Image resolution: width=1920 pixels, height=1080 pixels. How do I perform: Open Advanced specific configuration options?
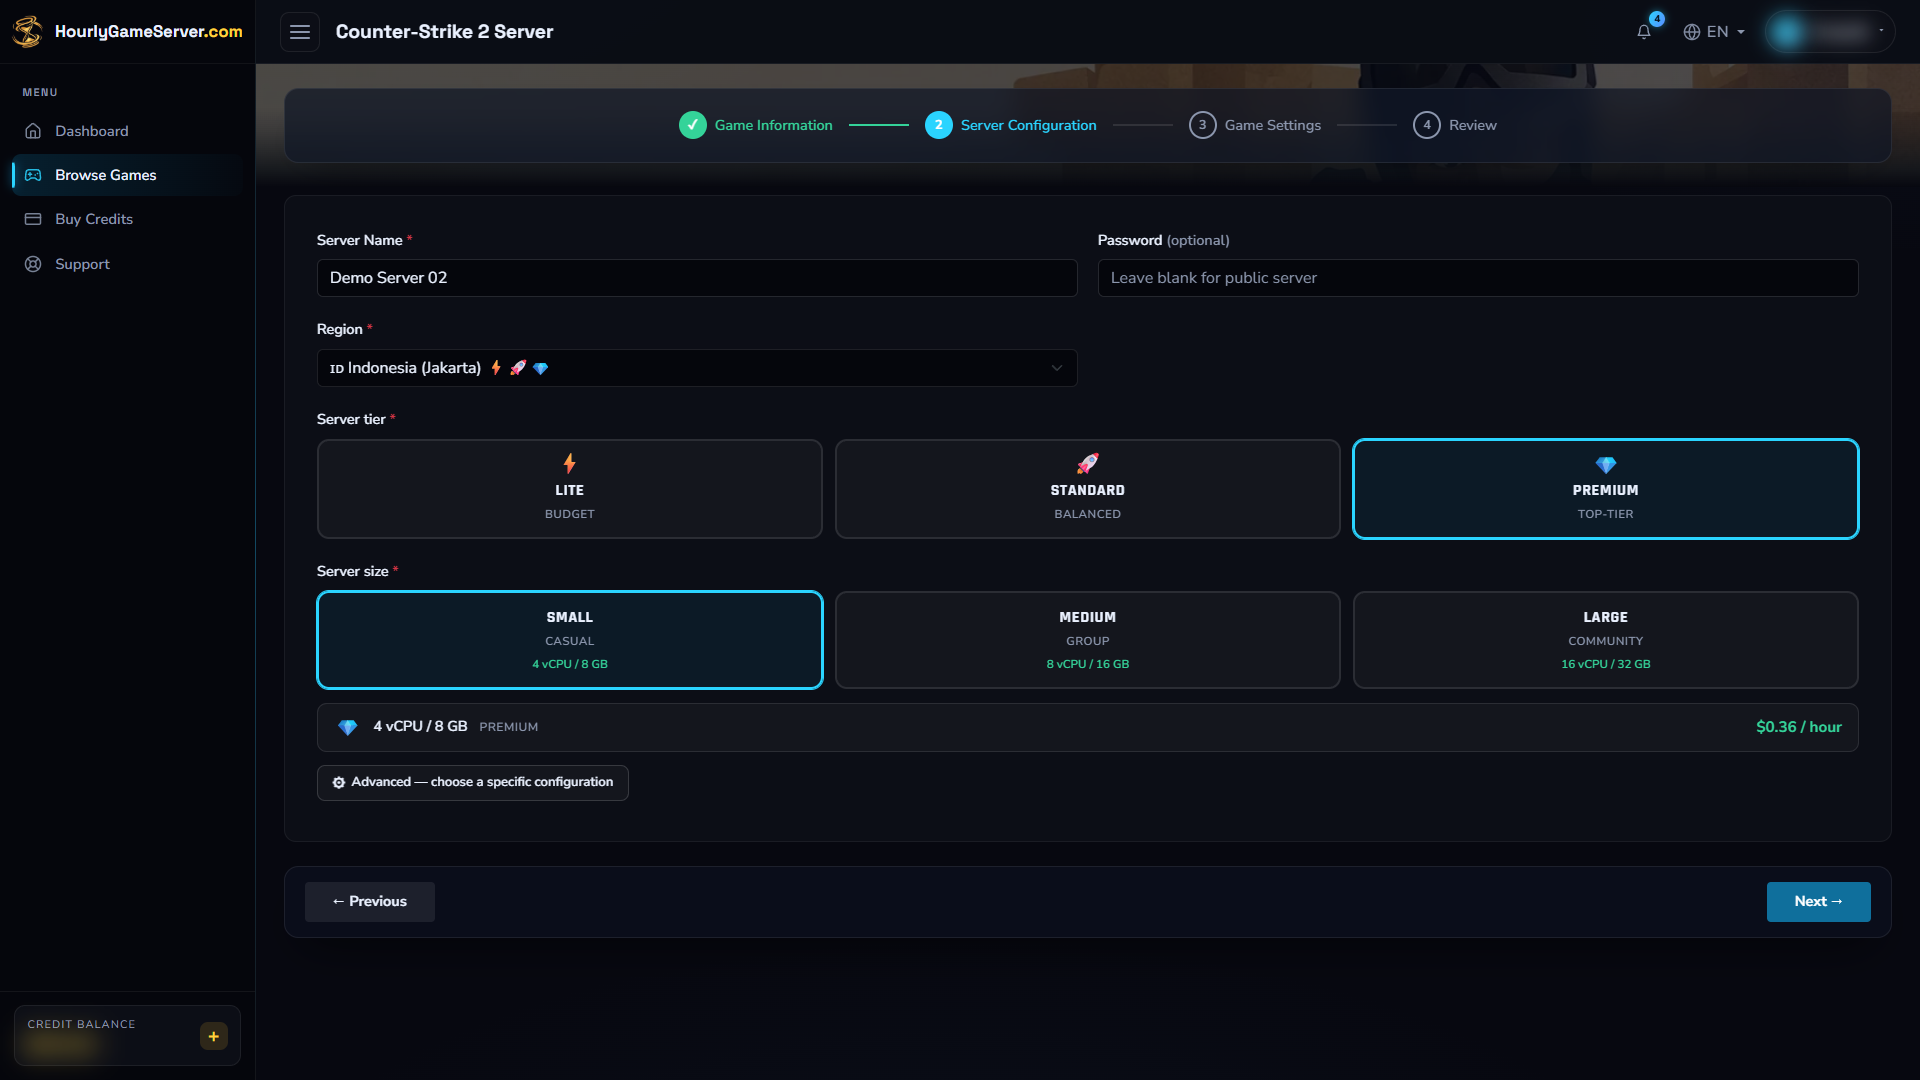pyautogui.click(x=473, y=783)
